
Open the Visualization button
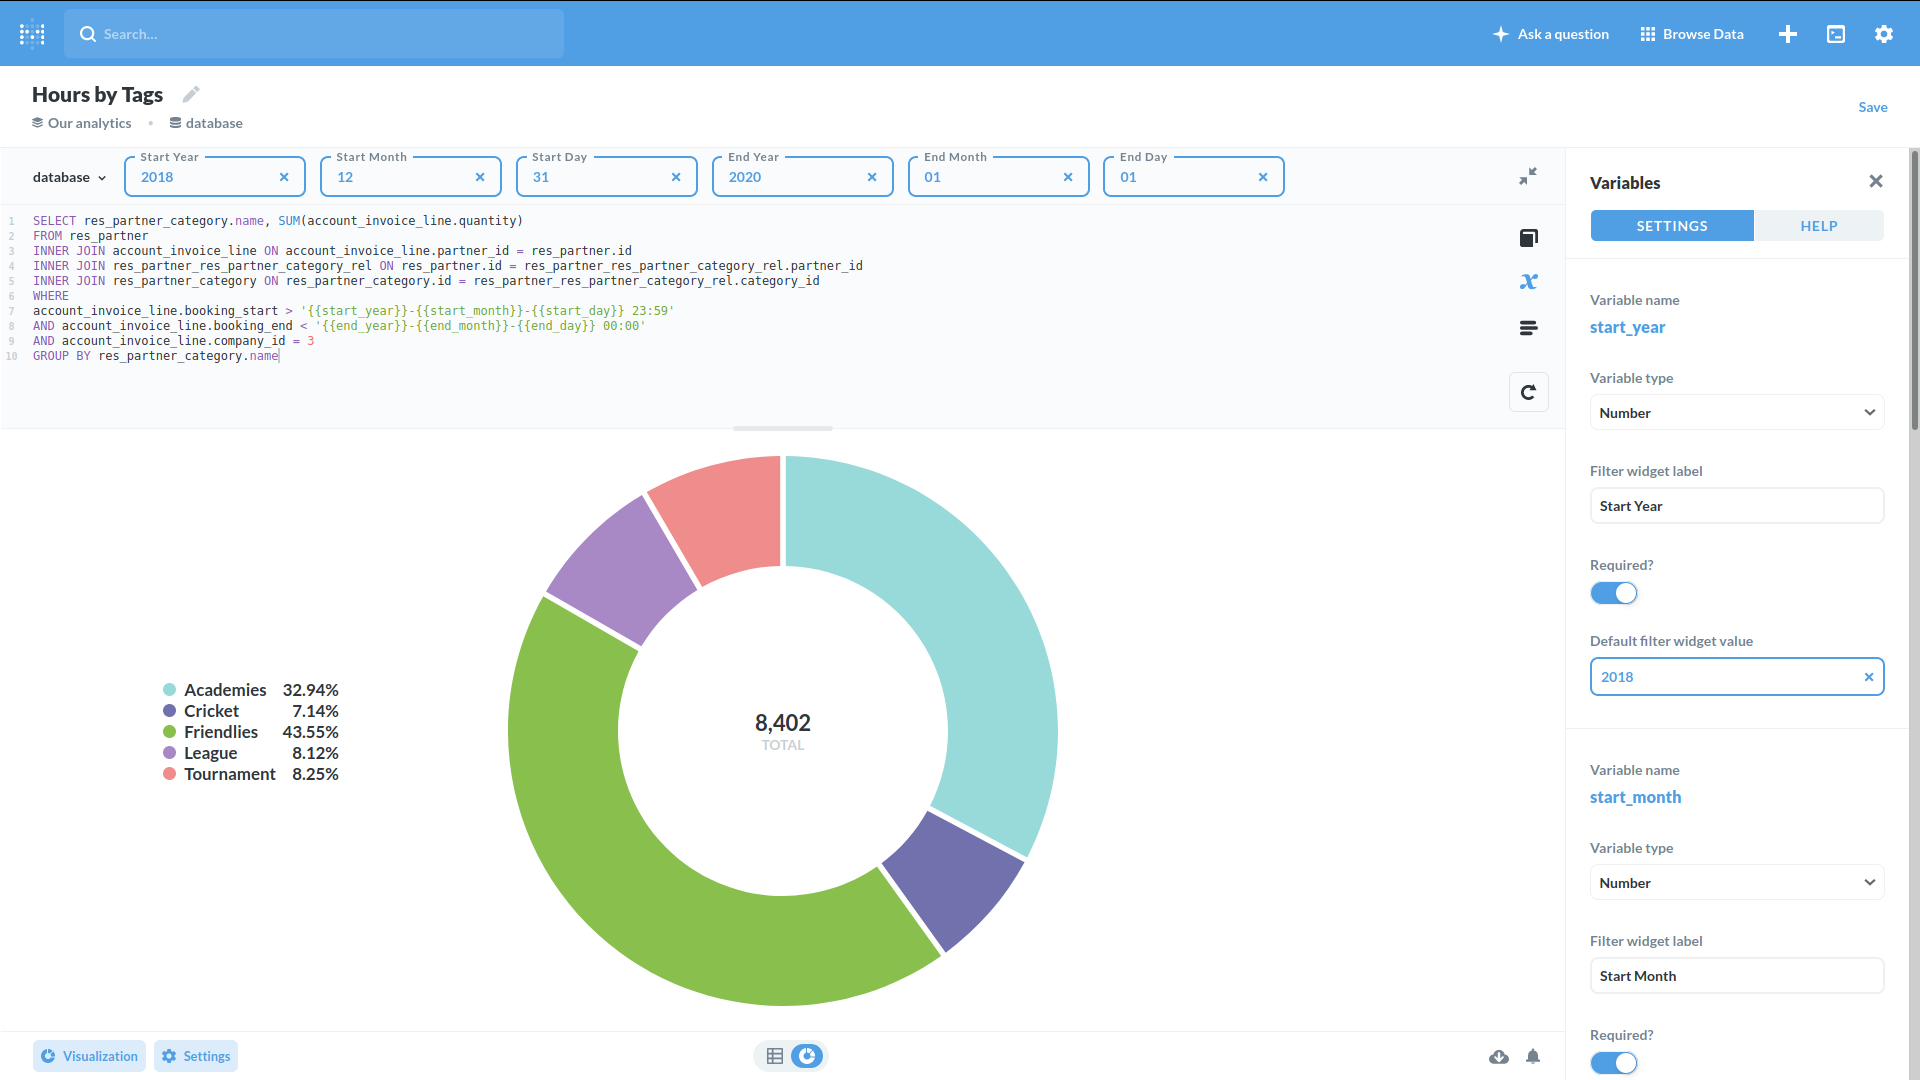[89, 1056]
